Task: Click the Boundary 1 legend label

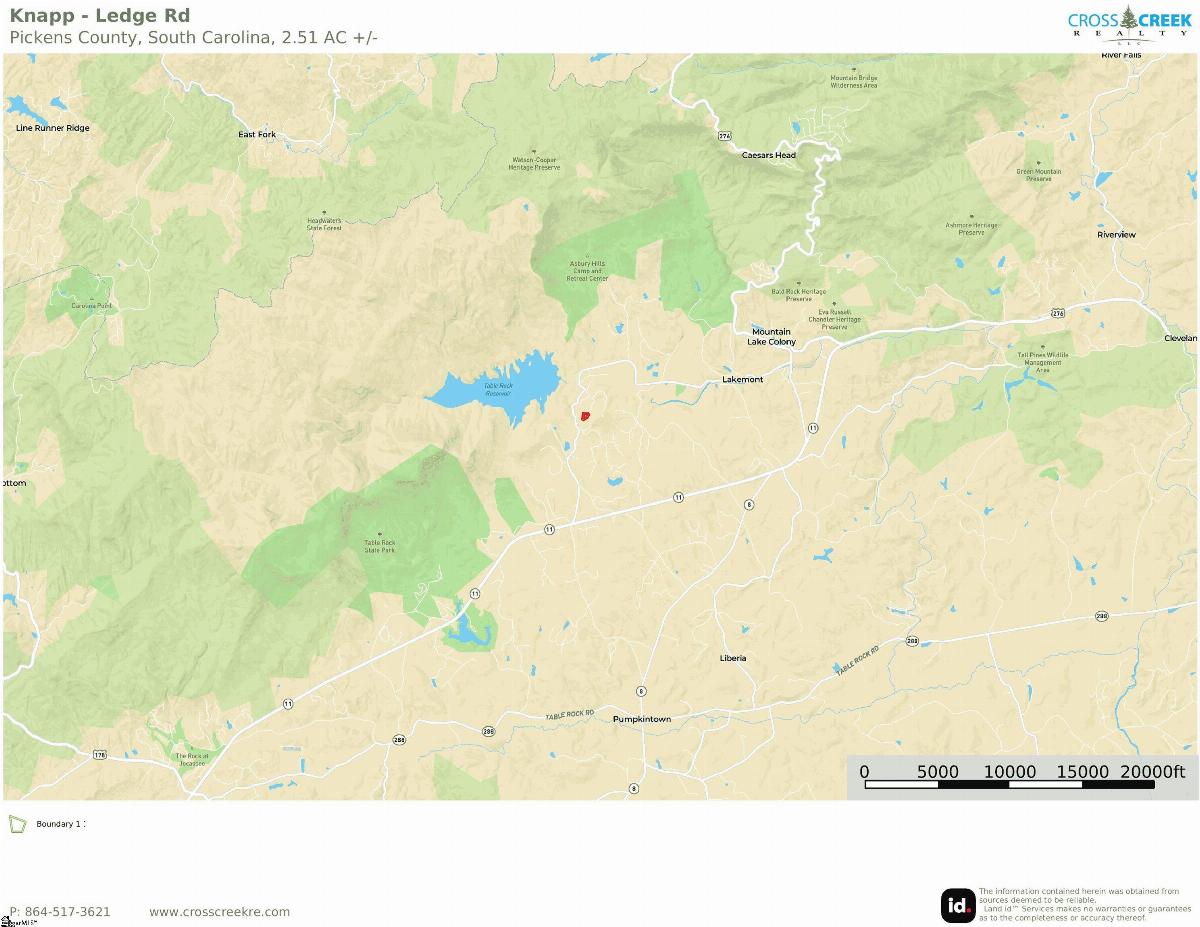Action: click(x=60, y=824)
